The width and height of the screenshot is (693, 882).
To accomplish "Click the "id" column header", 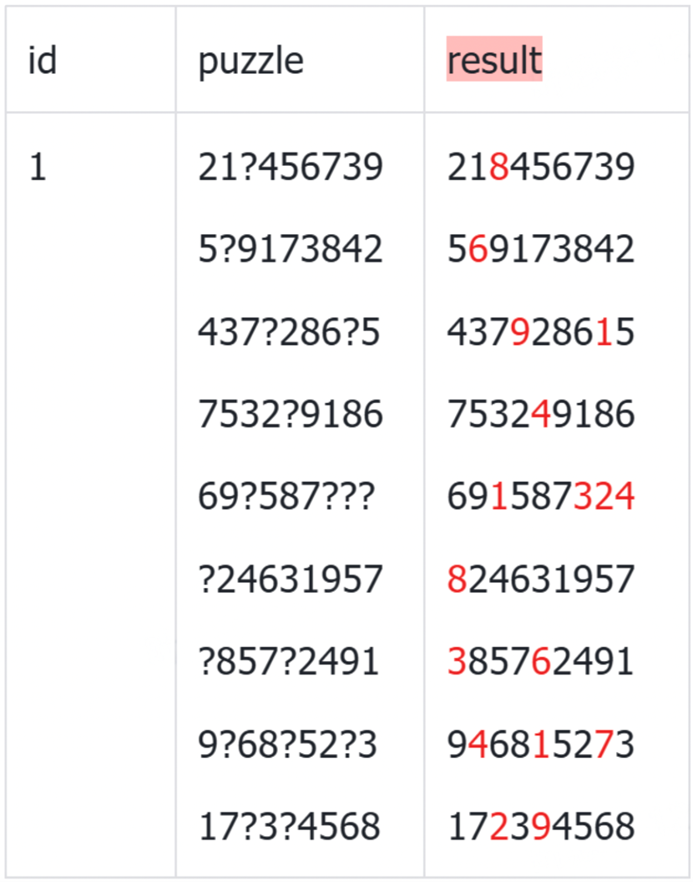I will pyautogui.click(x=42, y=61).
